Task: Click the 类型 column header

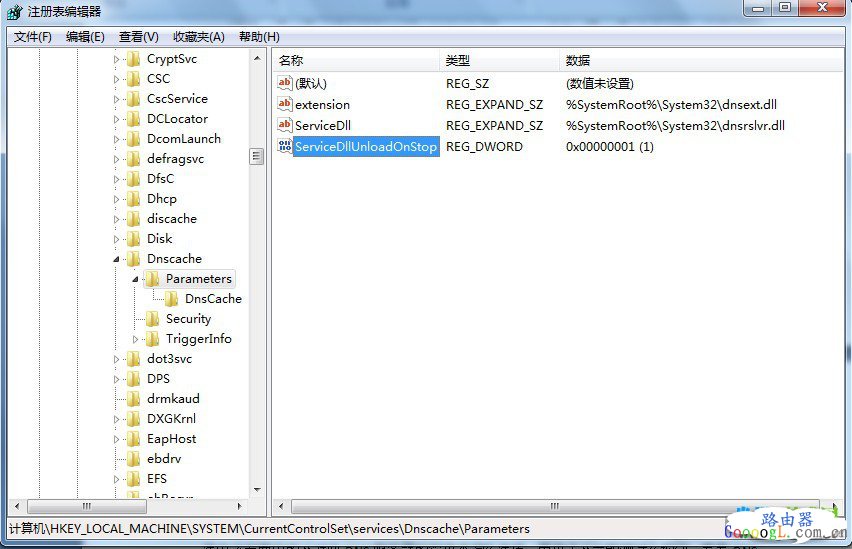Action: click(x=498, y=61)
